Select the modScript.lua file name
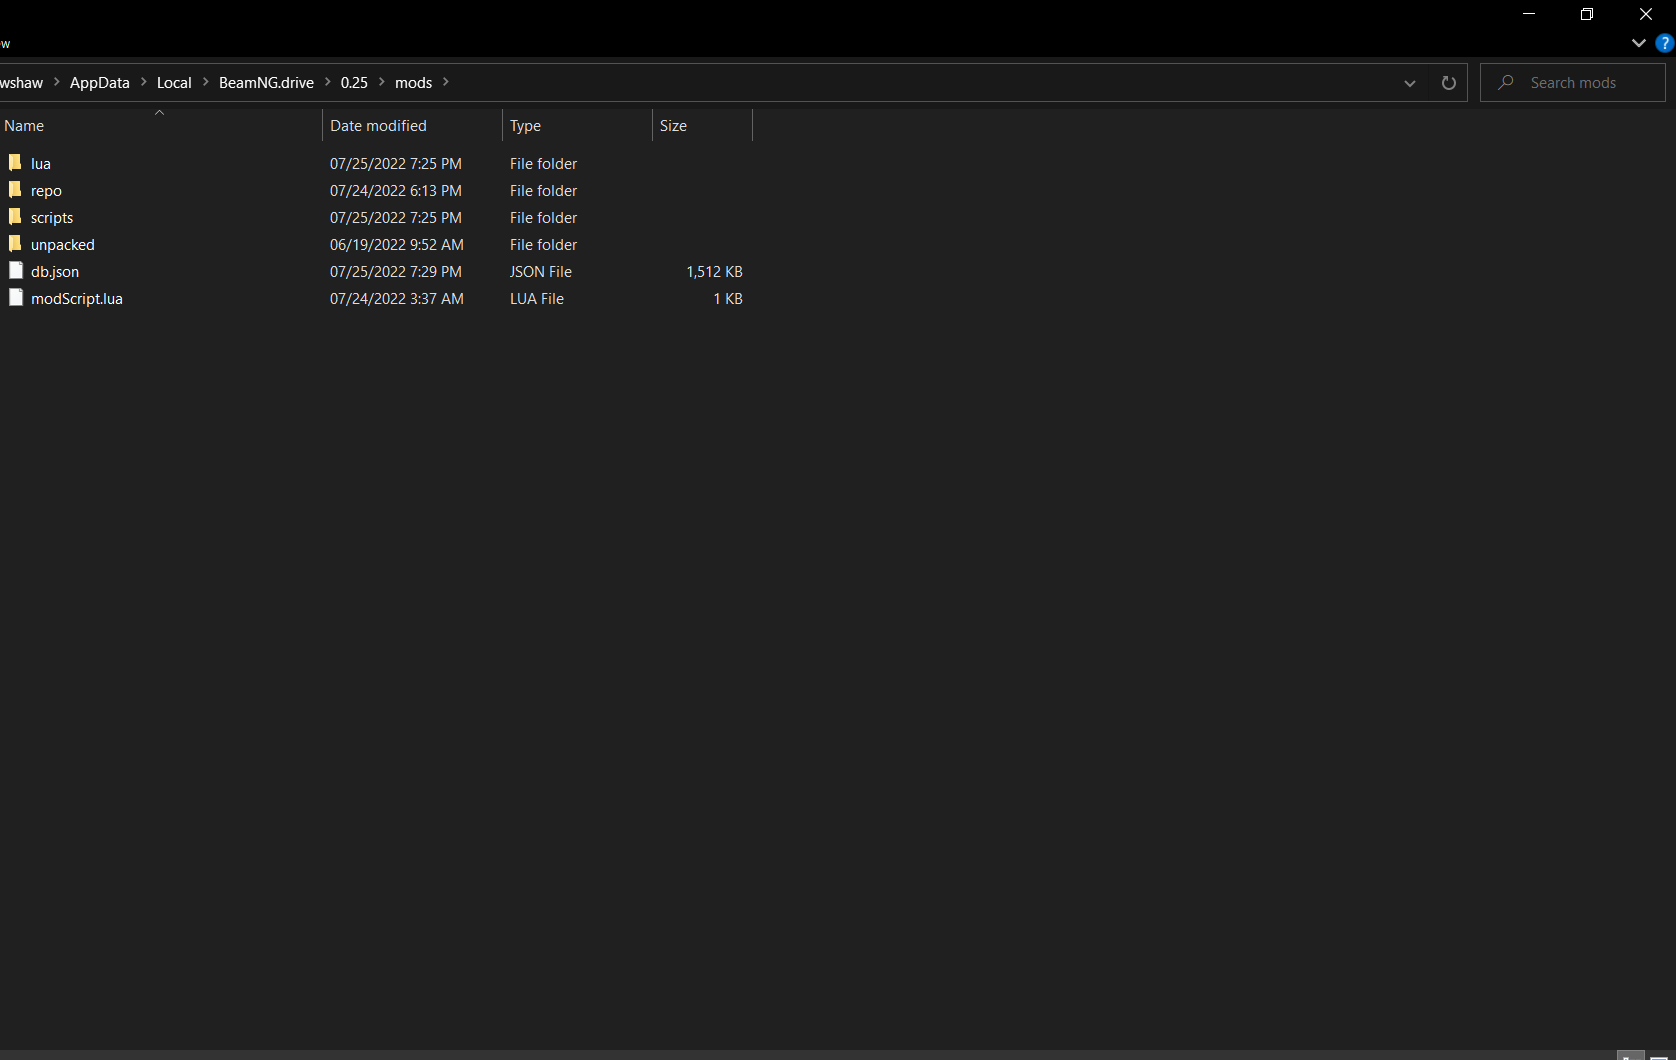1676x1060 pixels. [x=77, y=299]
